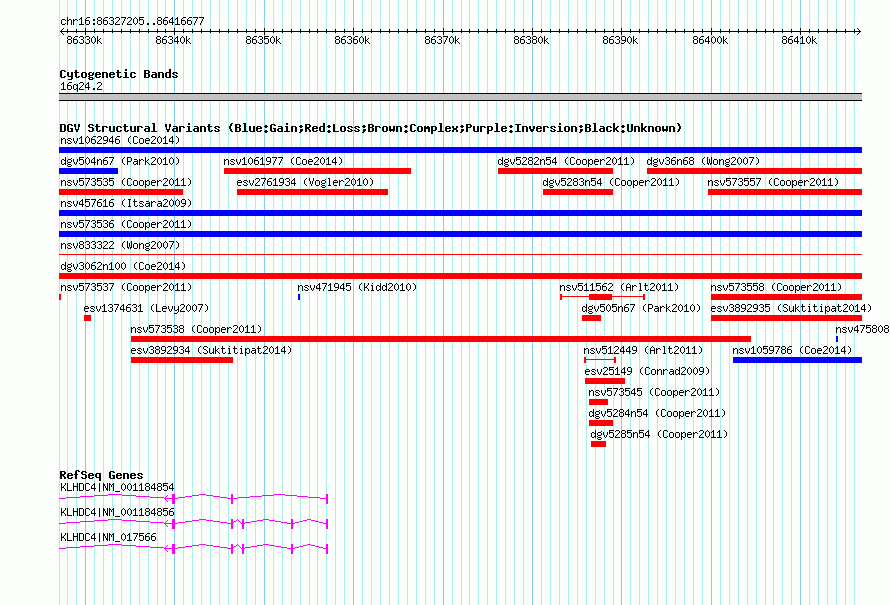This screenshot has height=605, width=890.
Task: Open the esv25149 (Conrad2009) variant label
Action: pos(647,371)
